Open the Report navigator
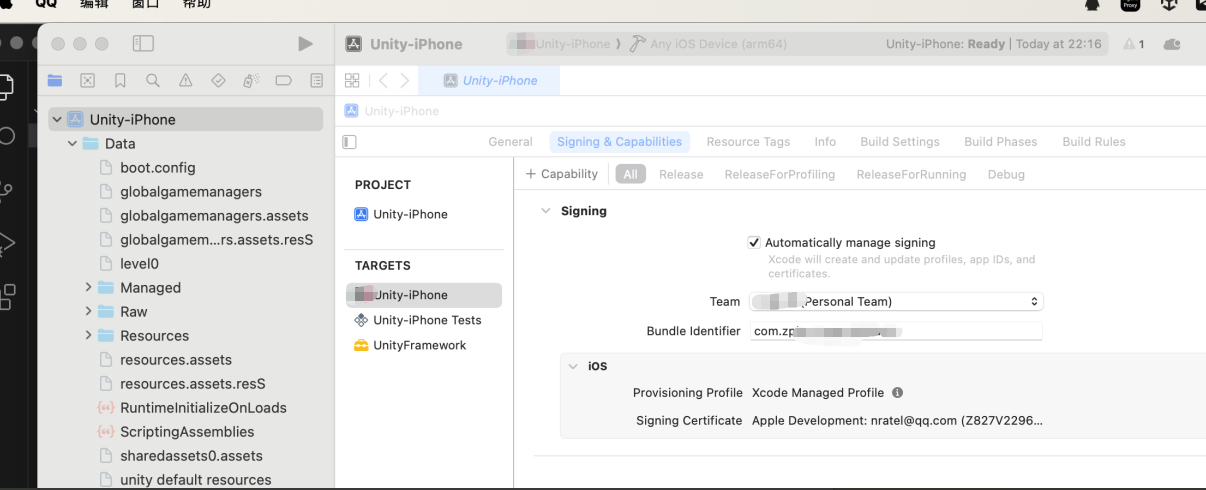The height and width of the screenshot is (490, 1206). 316,80
